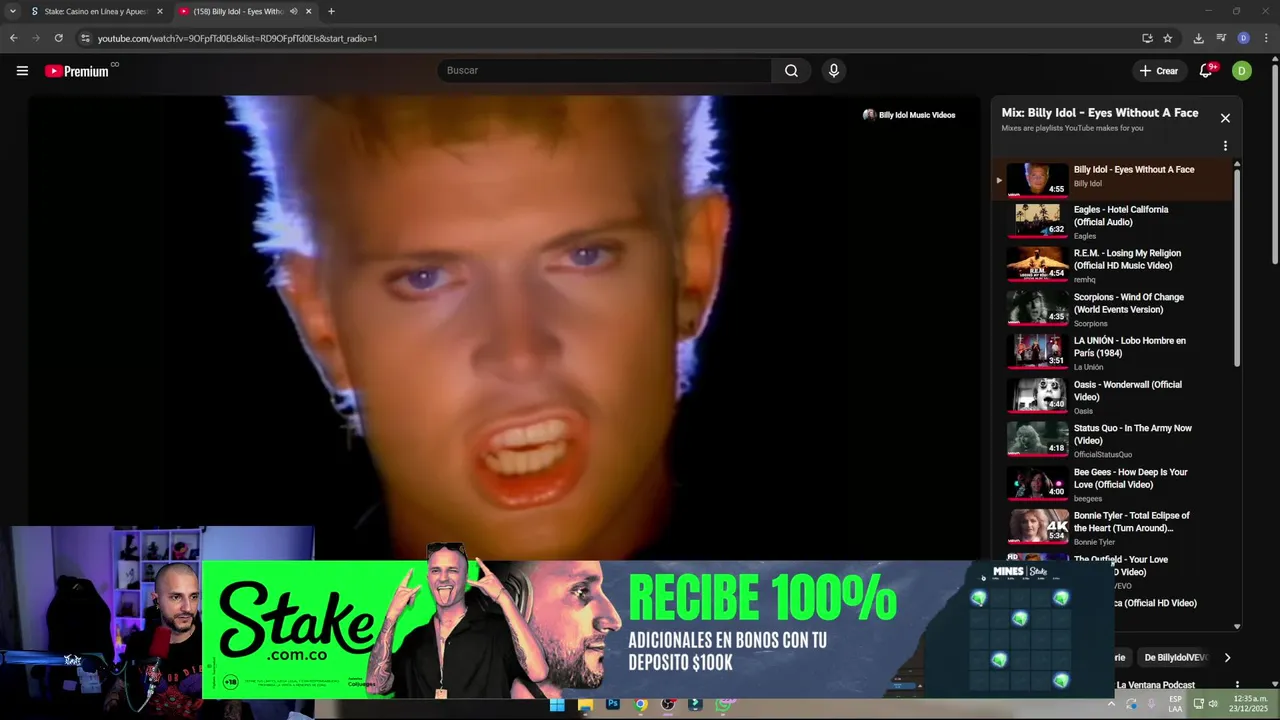
Task: Bookmark this page with the star
Action: point(1167,38)
